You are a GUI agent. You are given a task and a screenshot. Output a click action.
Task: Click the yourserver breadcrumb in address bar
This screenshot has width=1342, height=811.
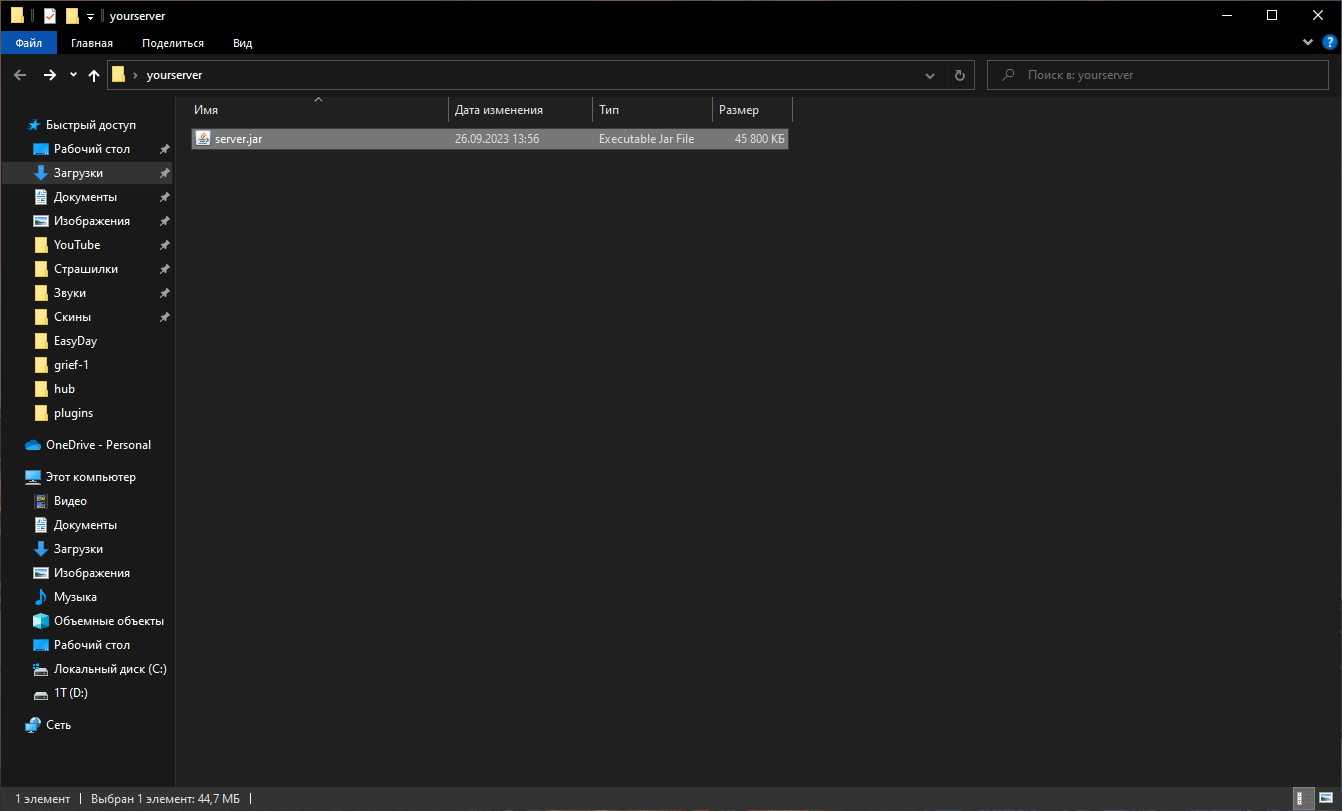(174, 75)
